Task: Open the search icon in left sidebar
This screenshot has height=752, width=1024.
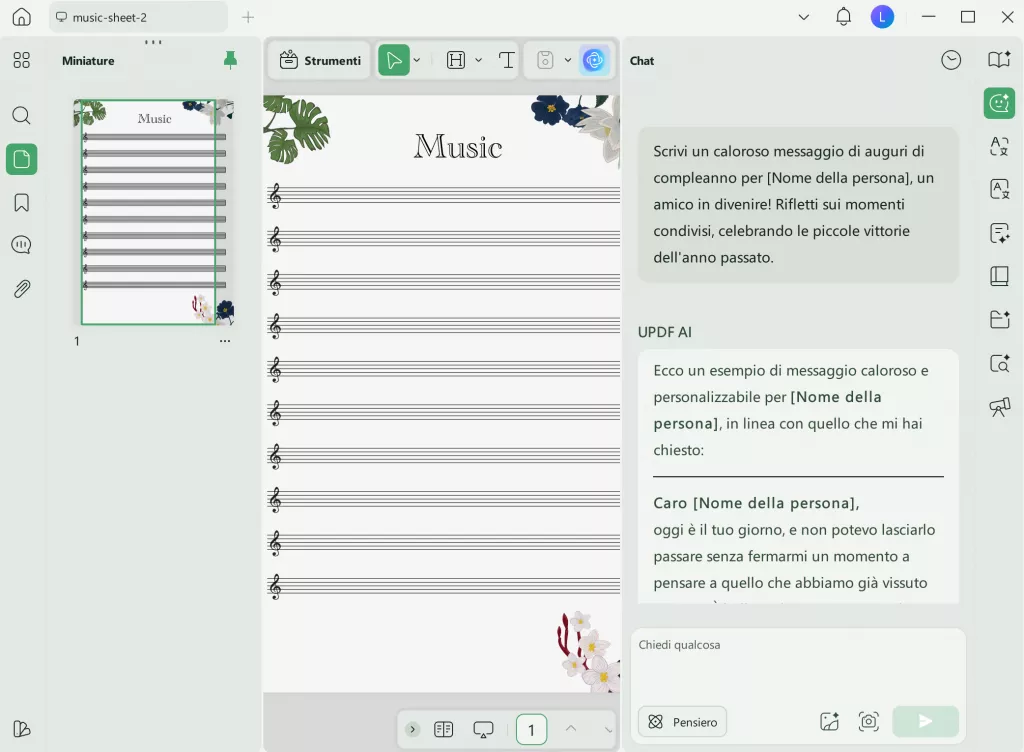Action: (x=22, y=116)
